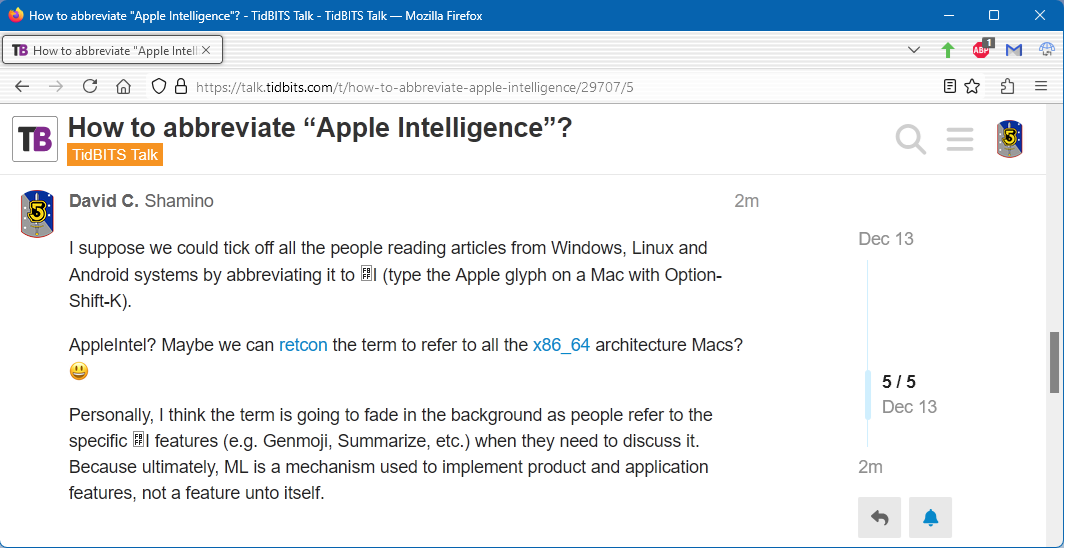Open your user avatar menu in header
The image size is (1065, 548).
pyautogui.click(x=1010, y=139)
